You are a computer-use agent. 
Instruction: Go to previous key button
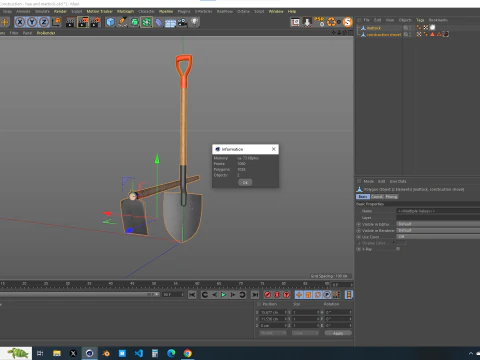tap(205, 295)
